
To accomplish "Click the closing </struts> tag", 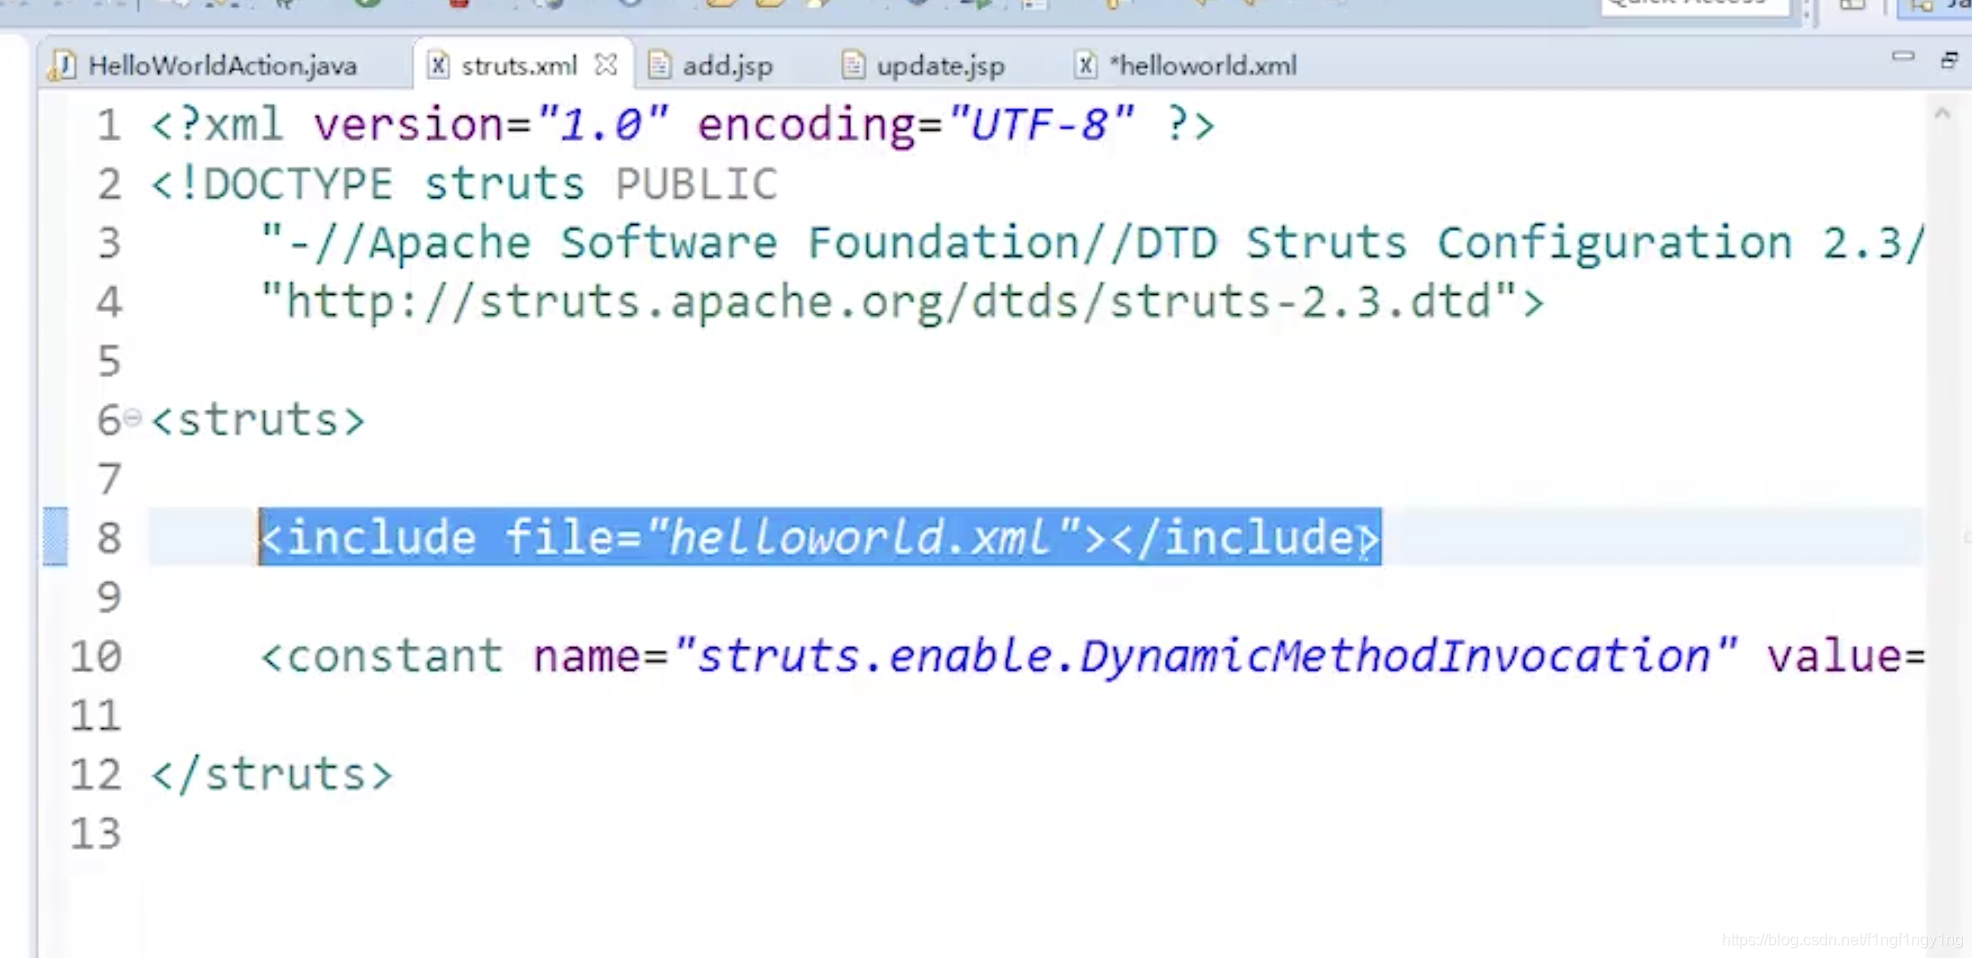I will click(271, 774).
